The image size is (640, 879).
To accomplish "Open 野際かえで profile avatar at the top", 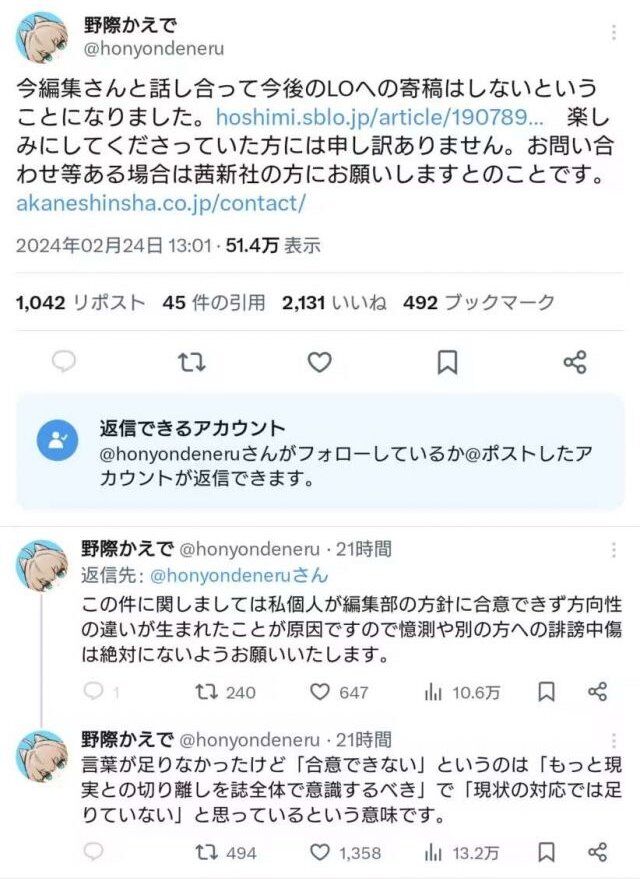I will 41,37.
